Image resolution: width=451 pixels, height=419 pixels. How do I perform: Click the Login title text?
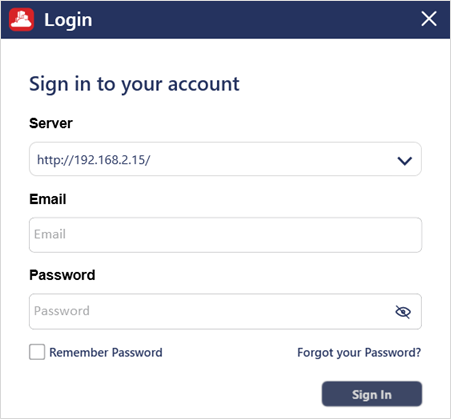[x=68, y=20]
